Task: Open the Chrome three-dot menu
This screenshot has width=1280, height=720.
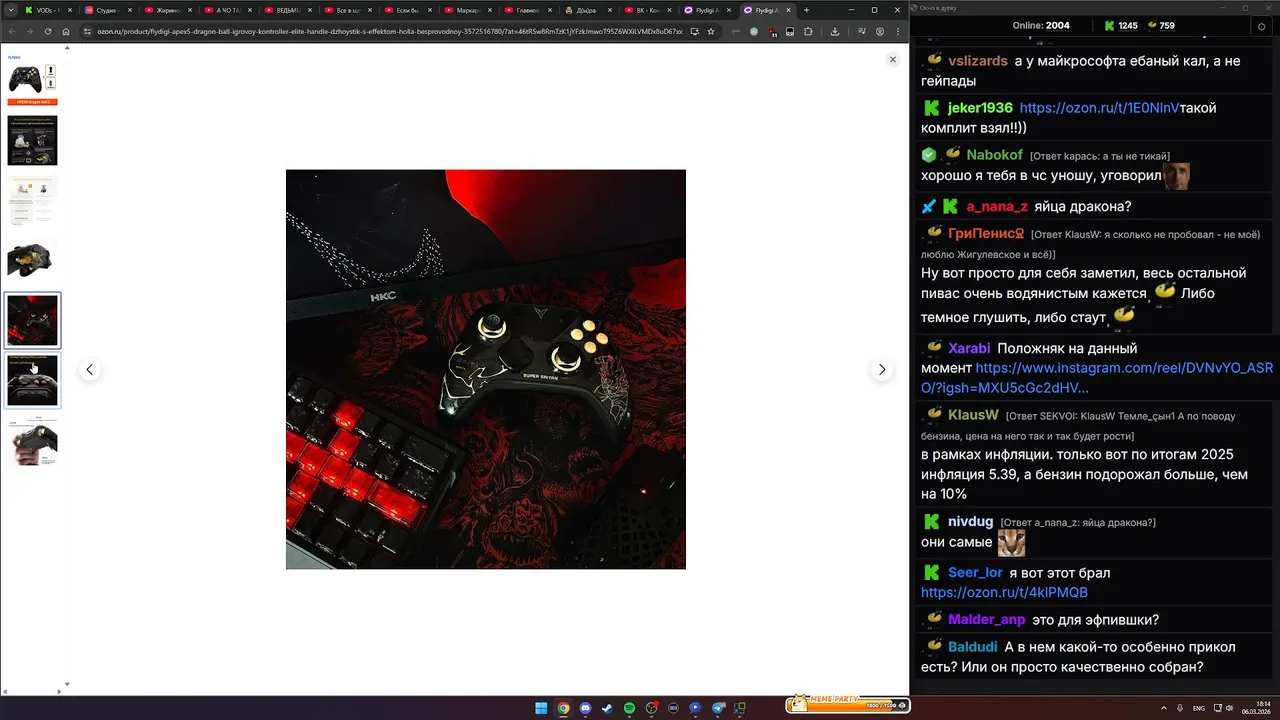Action: 898,31
